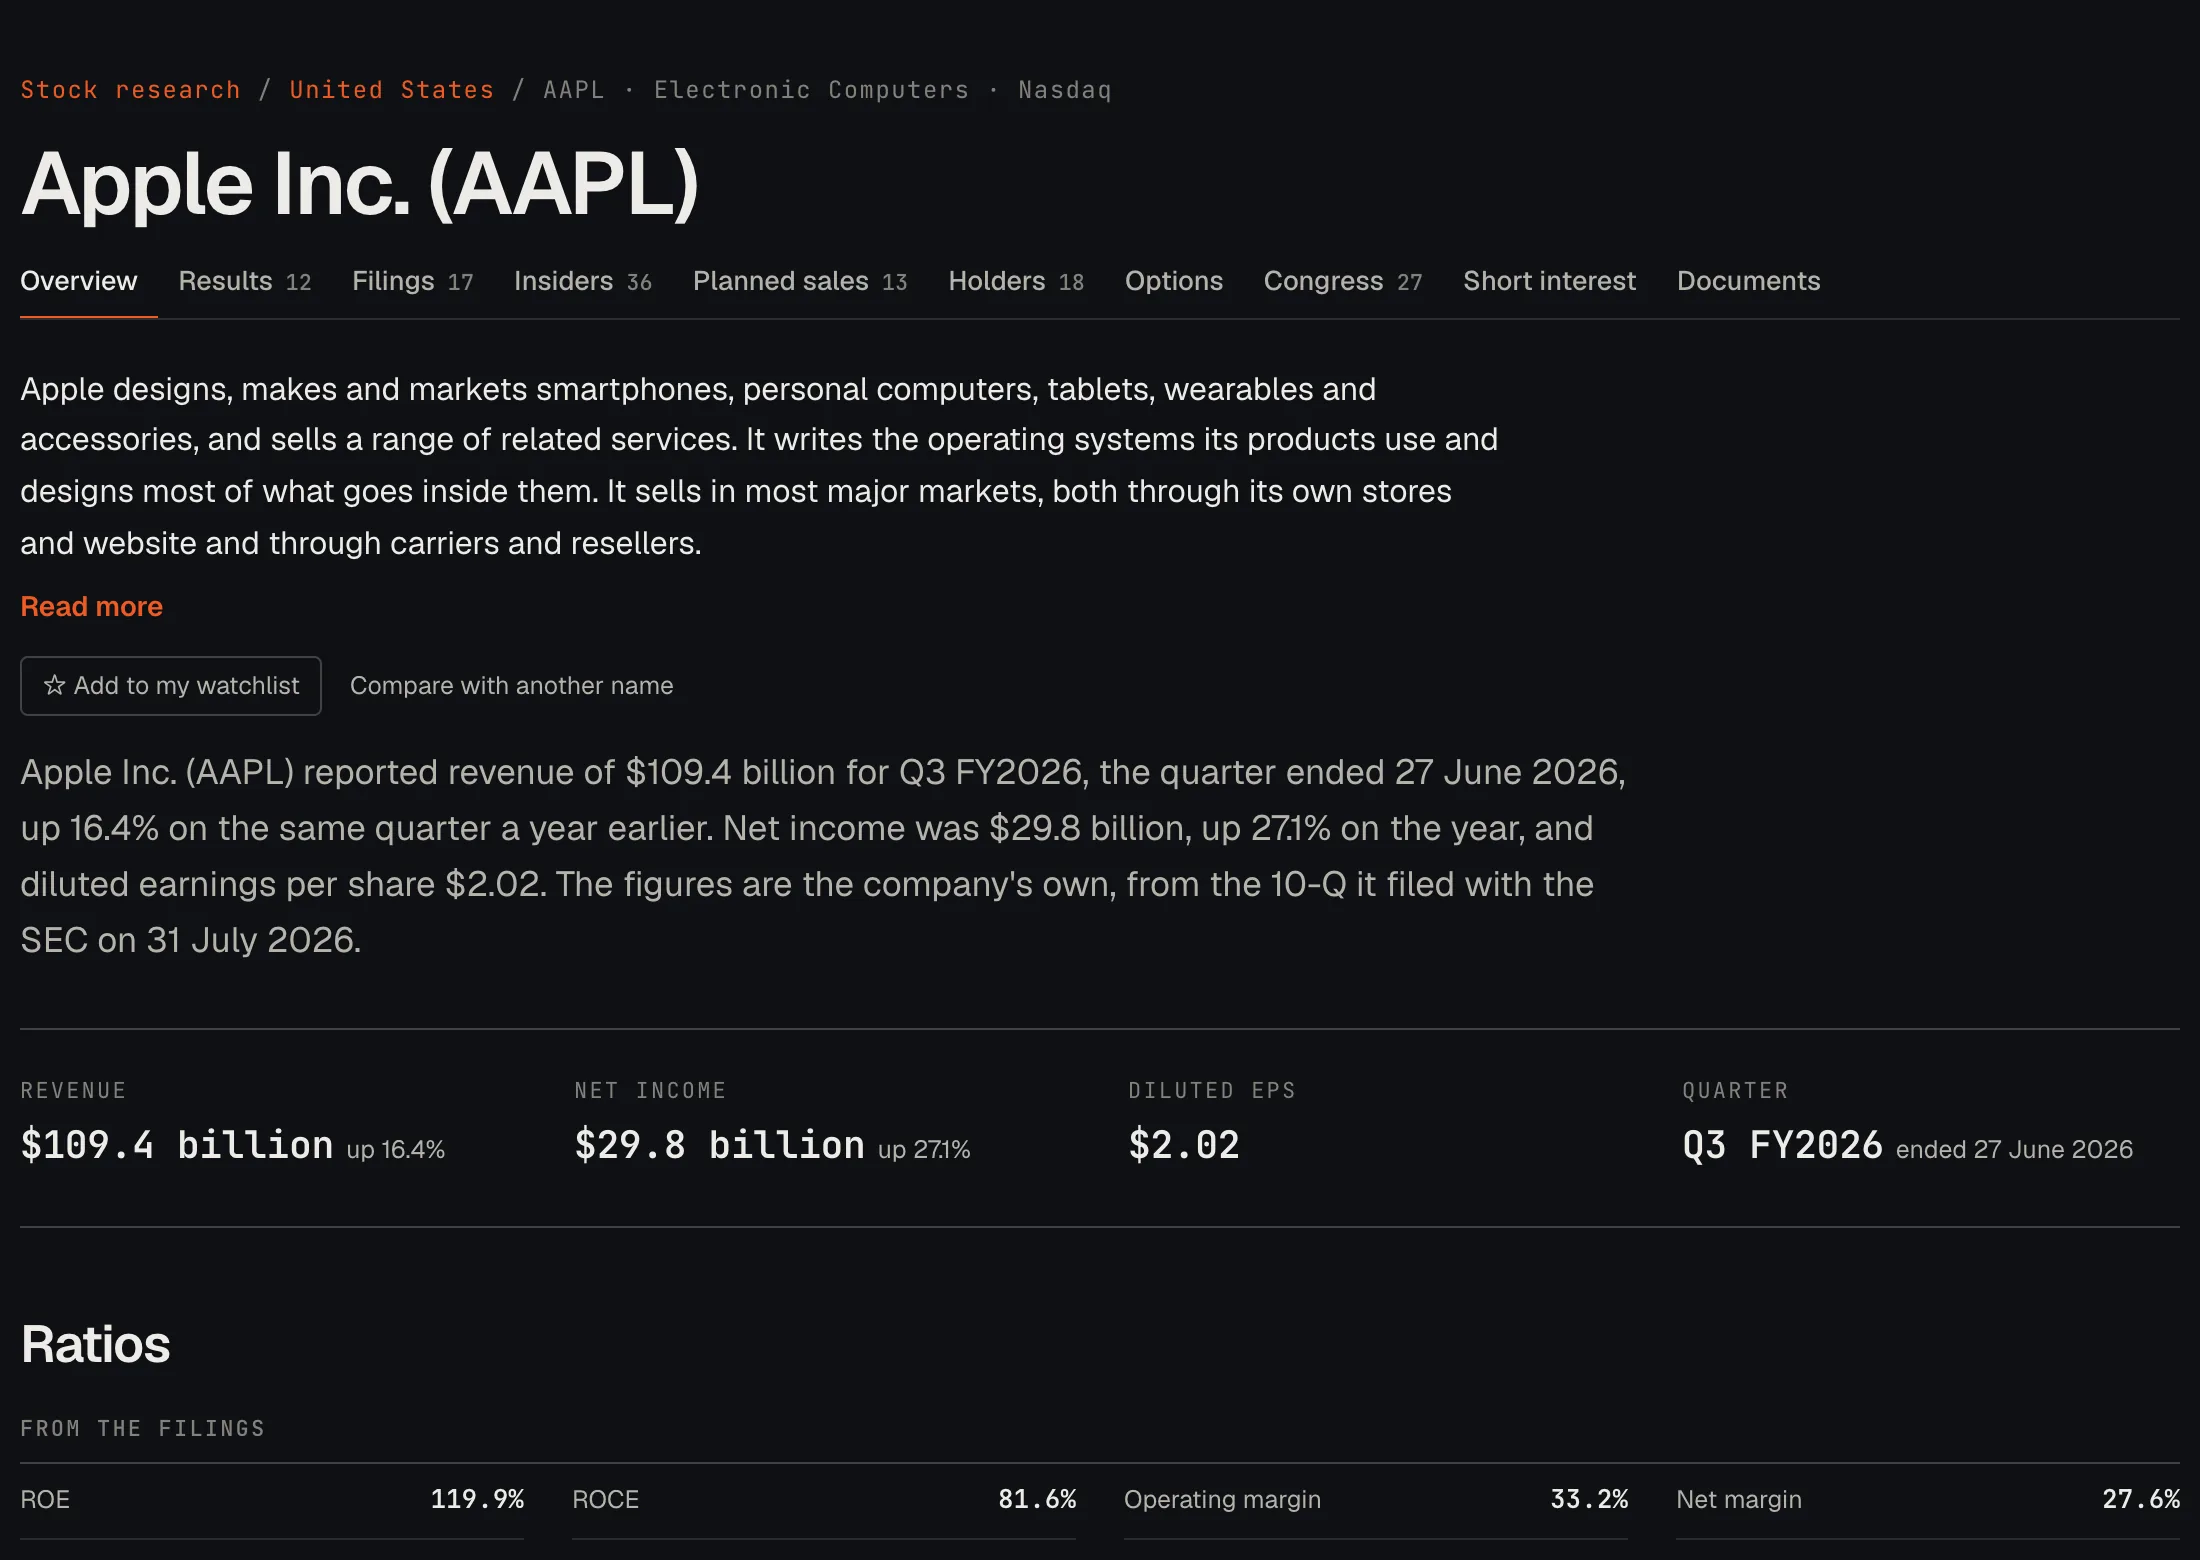The height and width of the screenshot is (1560, 2200).
Task: Click the star icon in the watchlist button
Action: (54, 685)
